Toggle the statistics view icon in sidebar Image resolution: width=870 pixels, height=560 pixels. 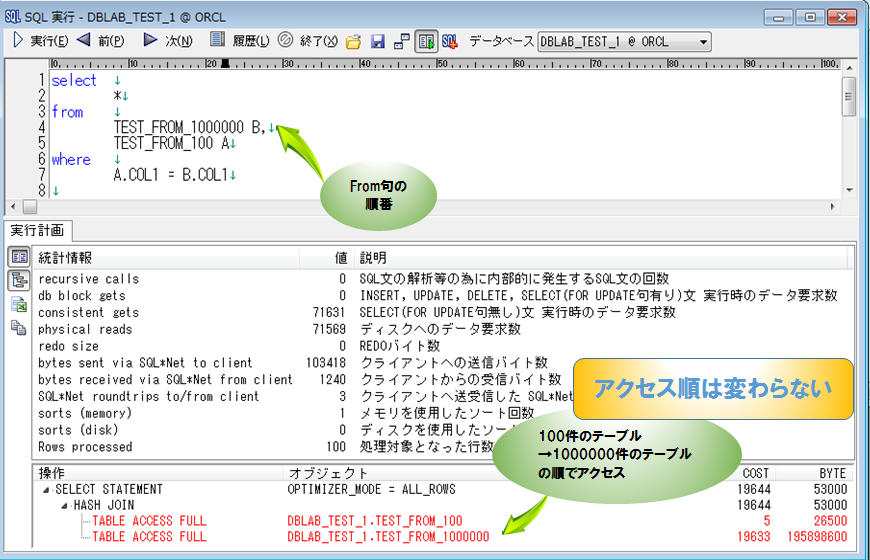click(x=19, y=258)
